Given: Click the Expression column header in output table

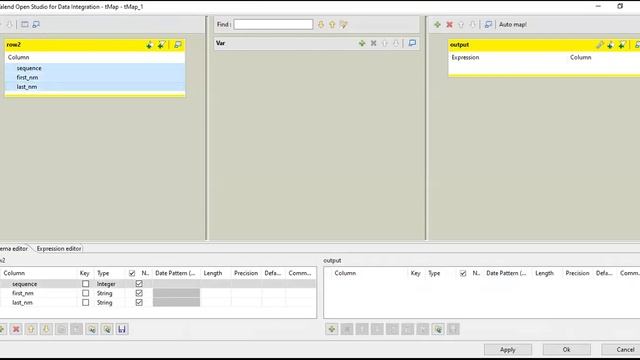Looking at the screenshot, I should pyautogui.click(x=465, y=58).
